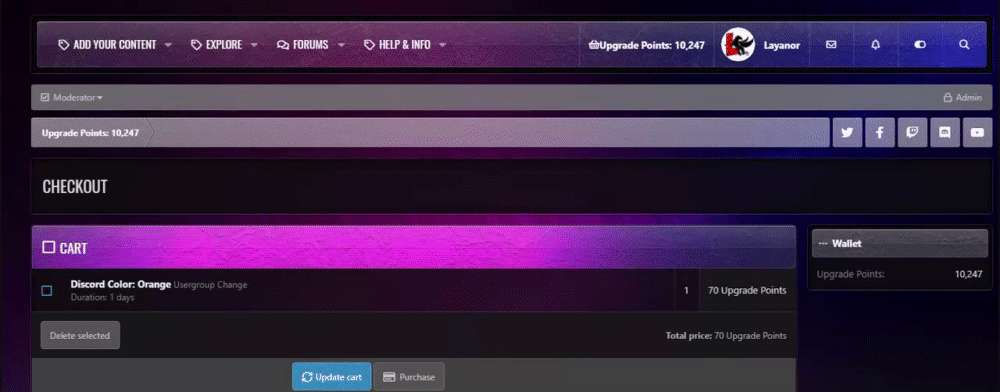Open the Discord Color: Orange item link
1000x392 pixels.
(121, 285)
